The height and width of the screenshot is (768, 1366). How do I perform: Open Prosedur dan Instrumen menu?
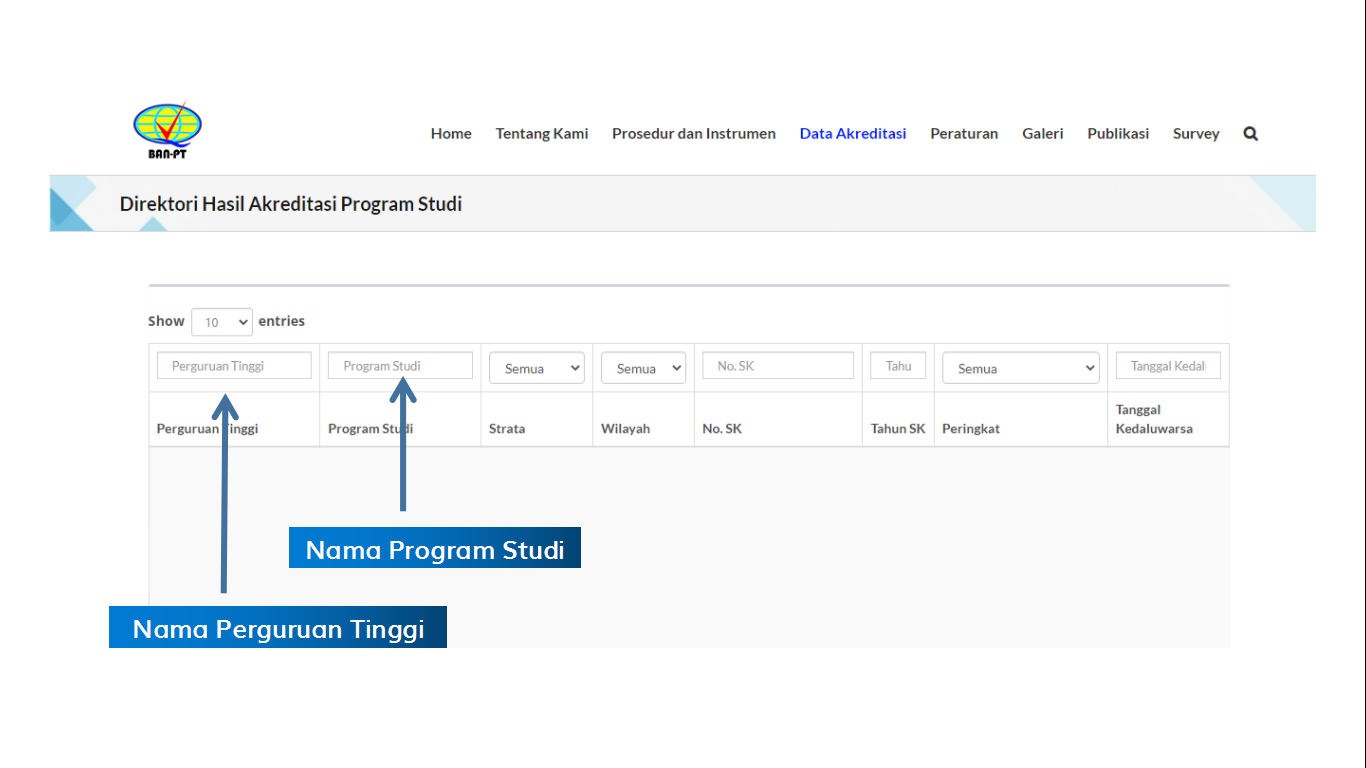click(x=694, y=133)
